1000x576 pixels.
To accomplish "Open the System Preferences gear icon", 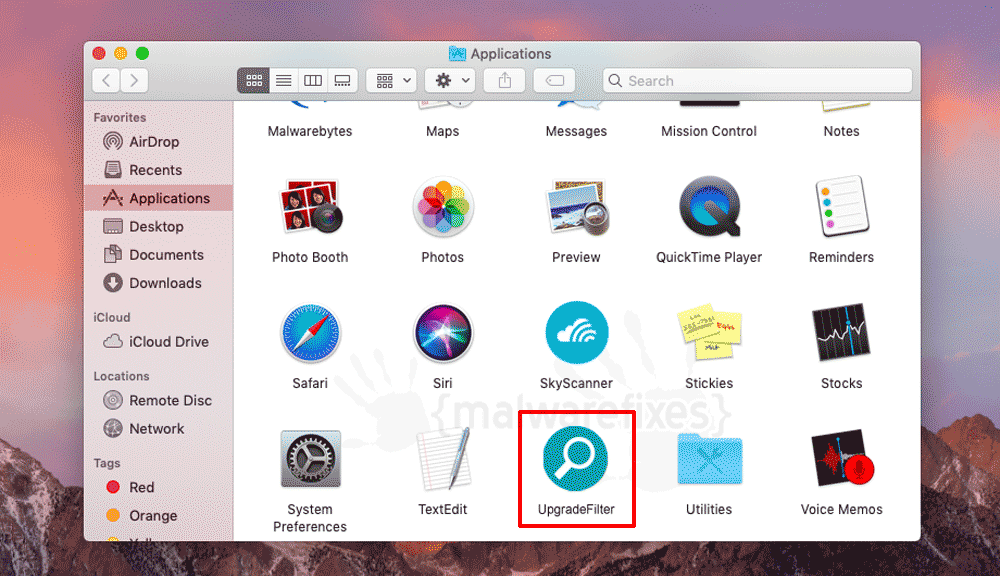I will pyautogui.click(x=311, y=459).
